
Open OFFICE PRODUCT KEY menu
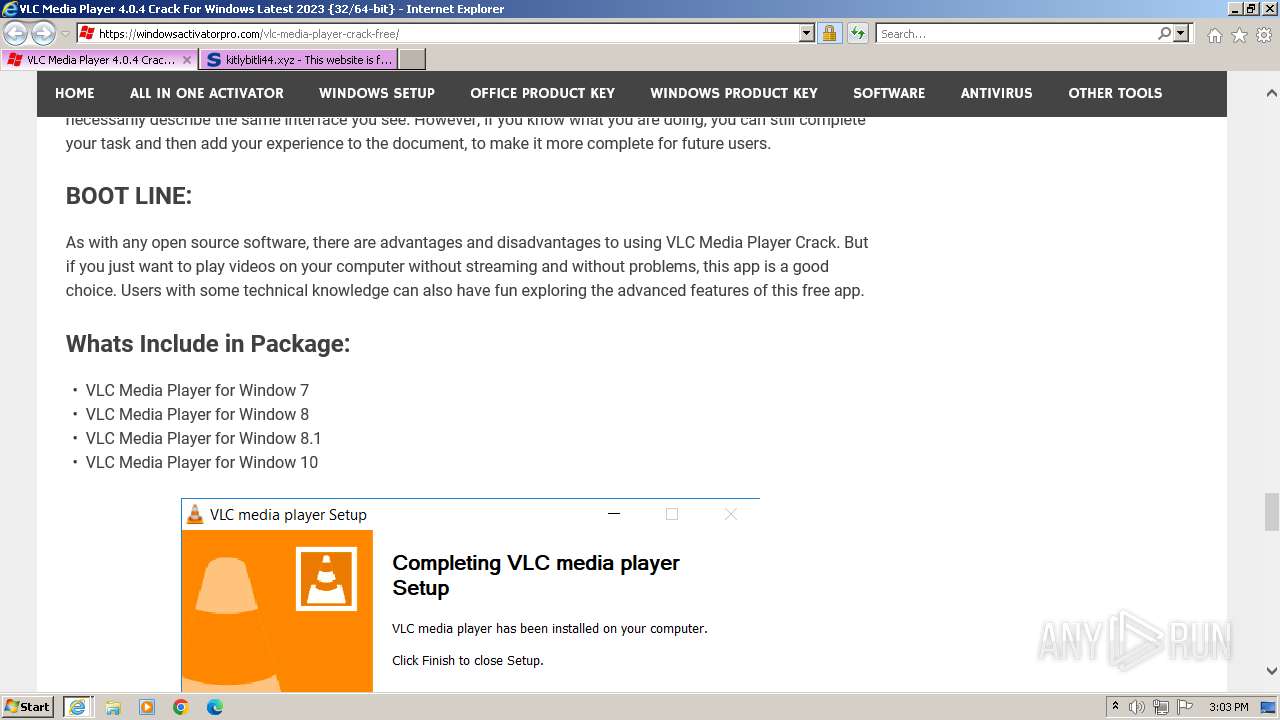pos(543,93)
